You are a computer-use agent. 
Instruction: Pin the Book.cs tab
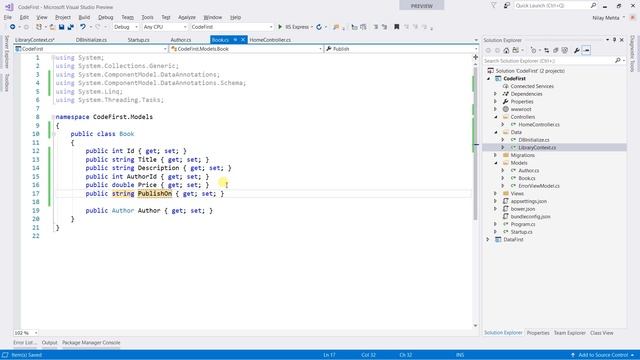click(235, 40)
